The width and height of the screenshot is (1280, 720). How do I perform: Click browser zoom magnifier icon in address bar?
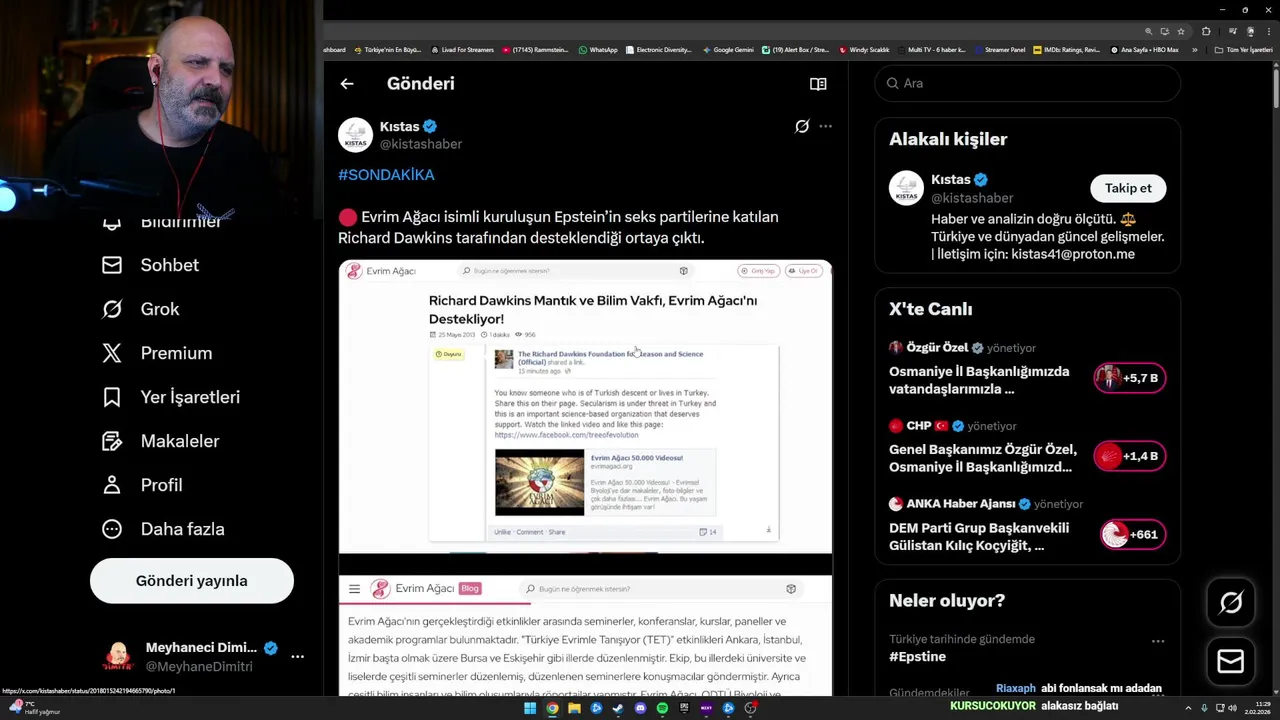click(1149, 31)
